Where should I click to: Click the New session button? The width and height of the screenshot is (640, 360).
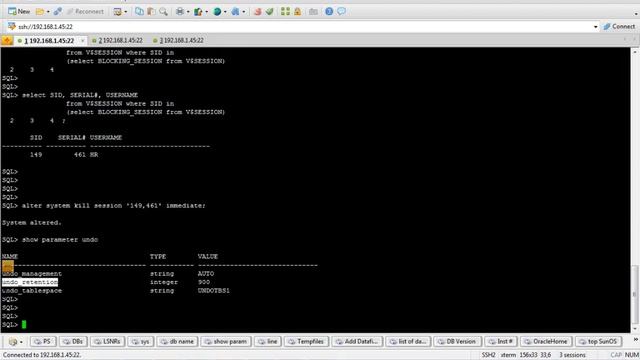19,11
